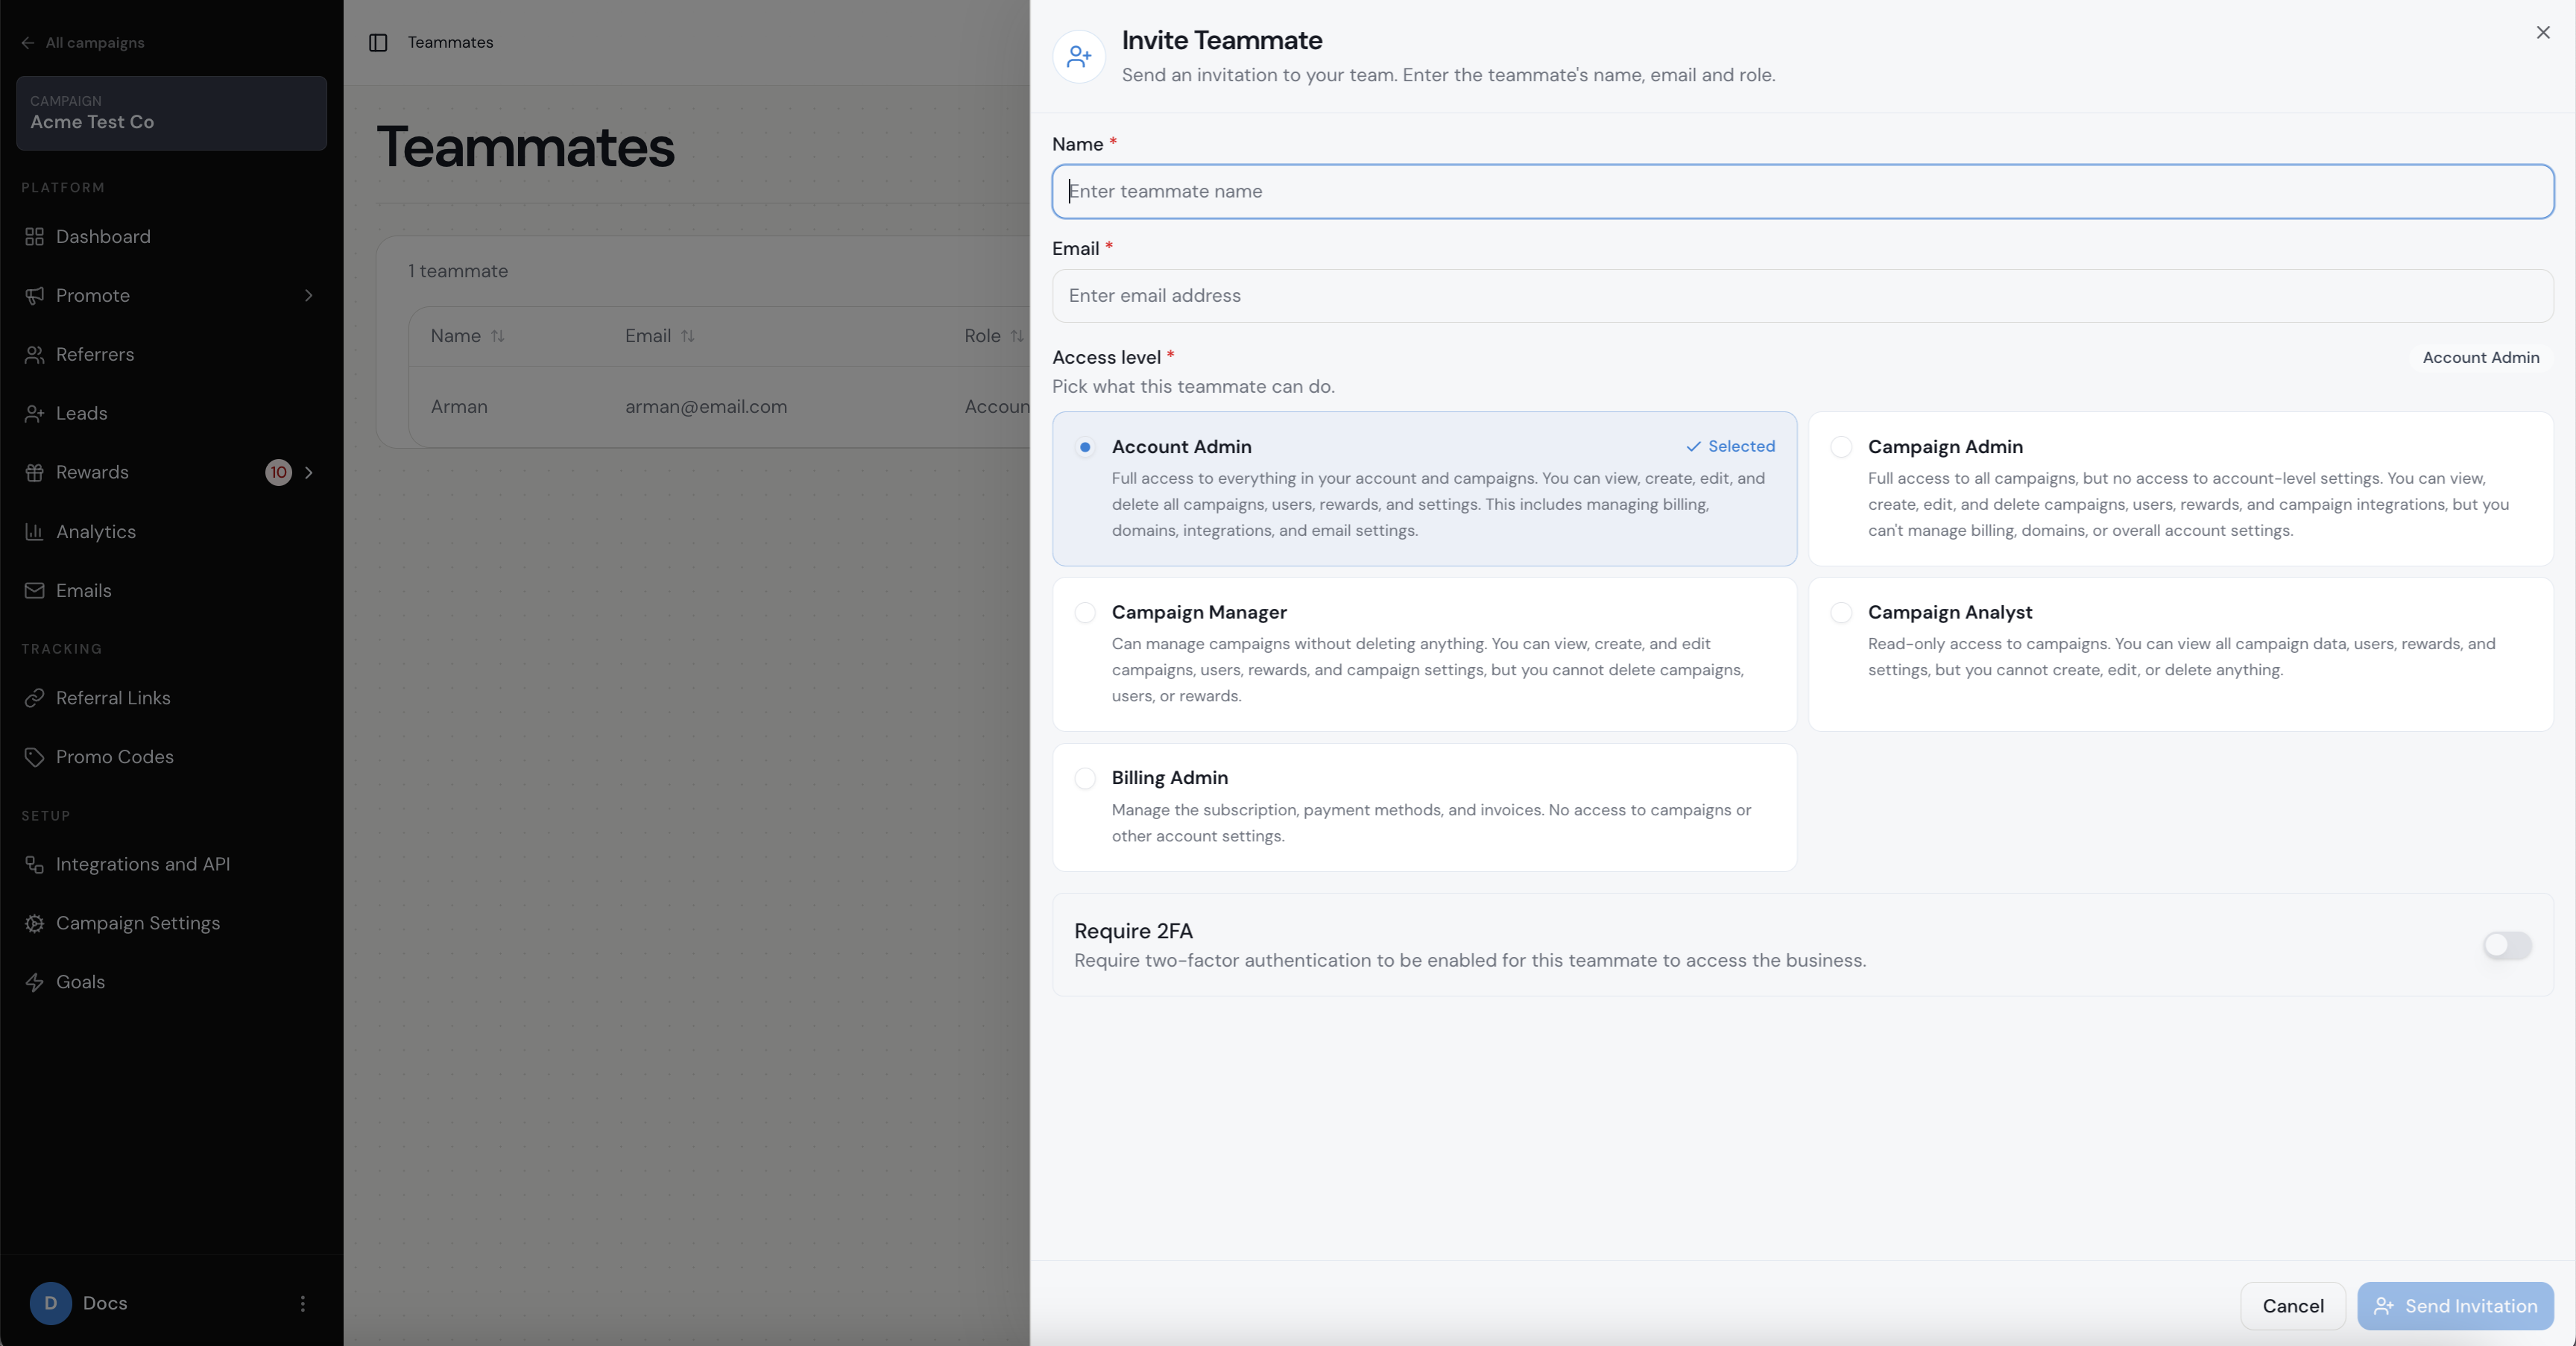Viewport: 2576px width, 1346px height.
Task: Click the Cancel button
Action: pyautogui.click(x=2293, y=1307)
